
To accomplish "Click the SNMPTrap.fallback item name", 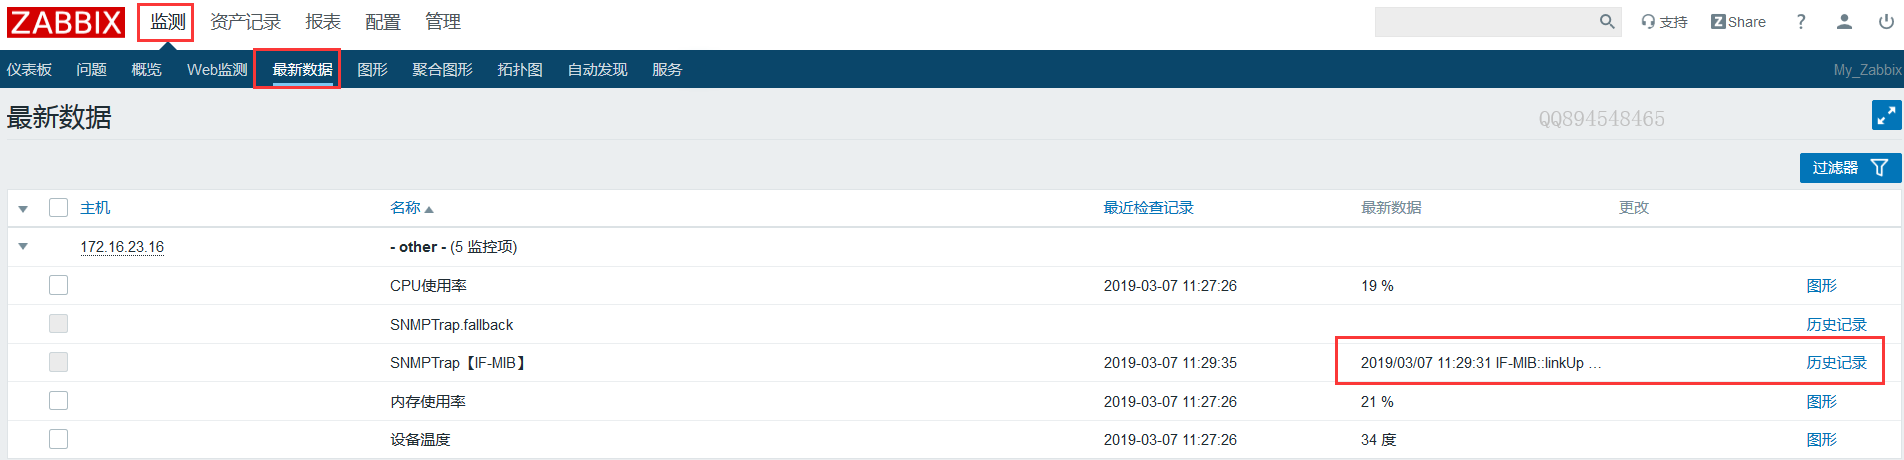I will [451, 325].
